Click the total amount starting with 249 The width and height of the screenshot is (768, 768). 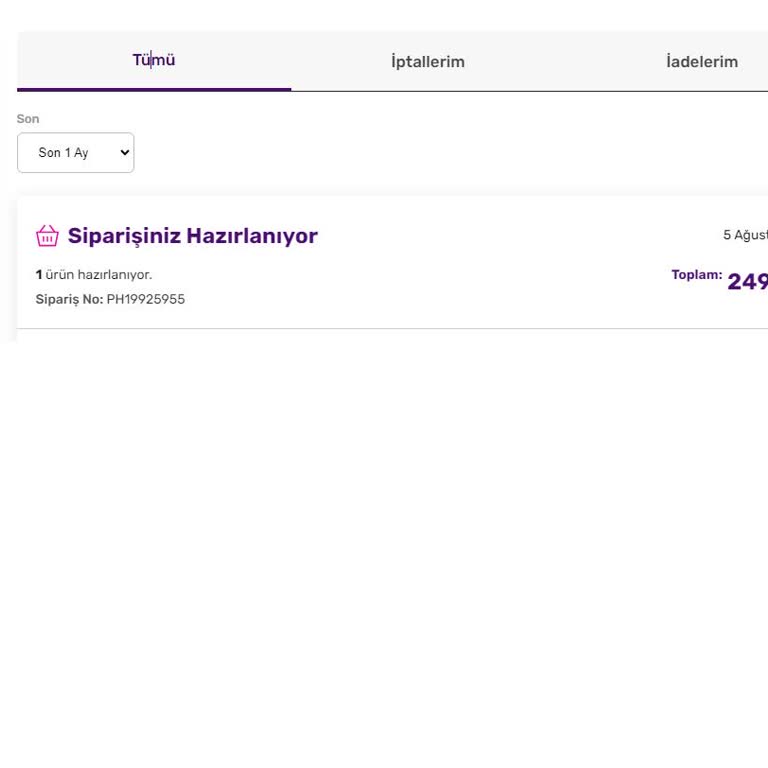click(747, 281)
